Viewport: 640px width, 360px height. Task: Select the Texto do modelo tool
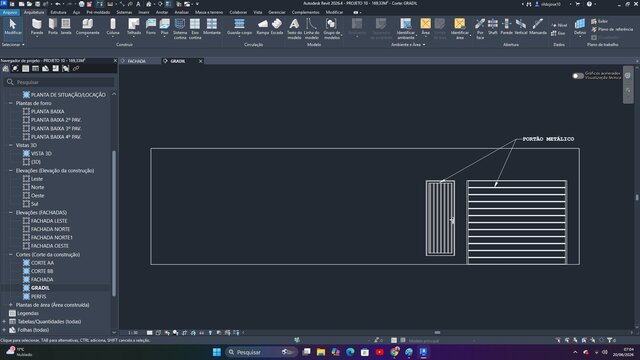click(294, 29)
